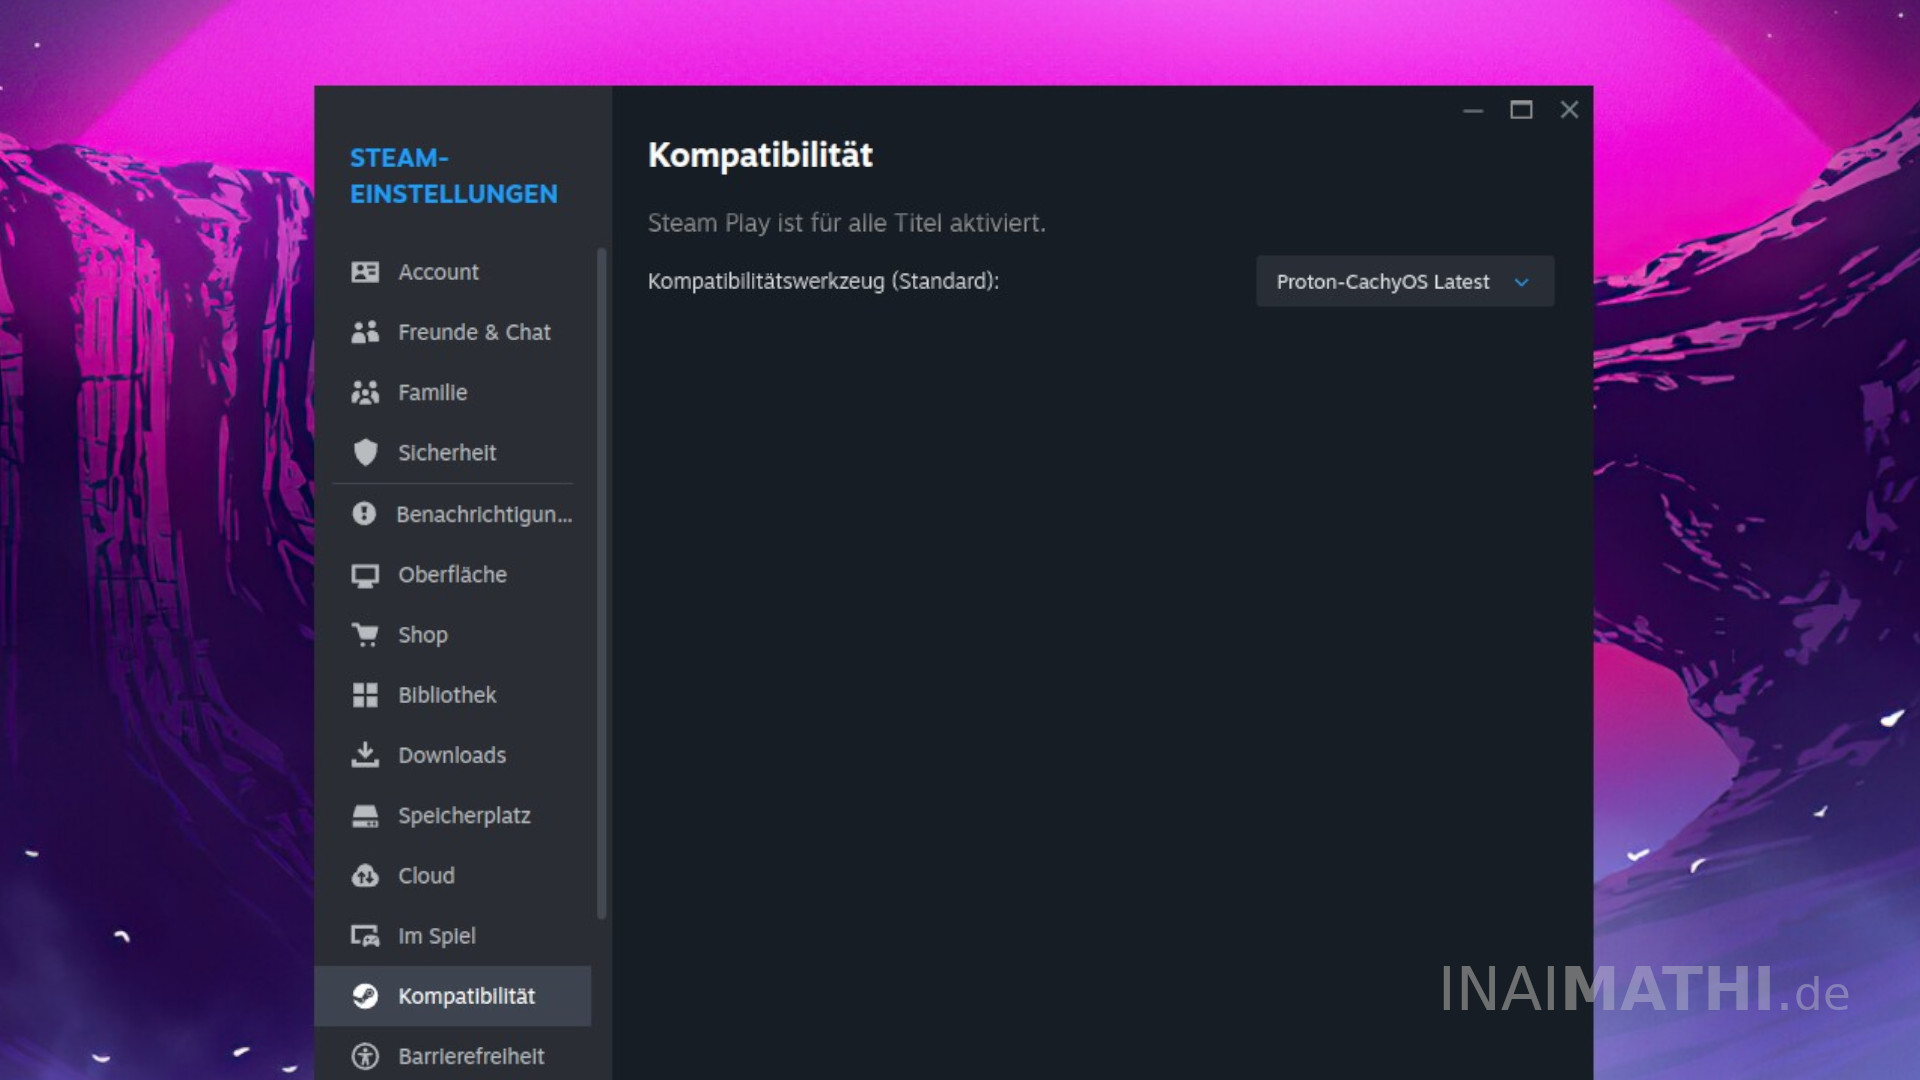Close the Steam settings window
This screenshot has width=1920, height=1080.
click(1568, 110)
